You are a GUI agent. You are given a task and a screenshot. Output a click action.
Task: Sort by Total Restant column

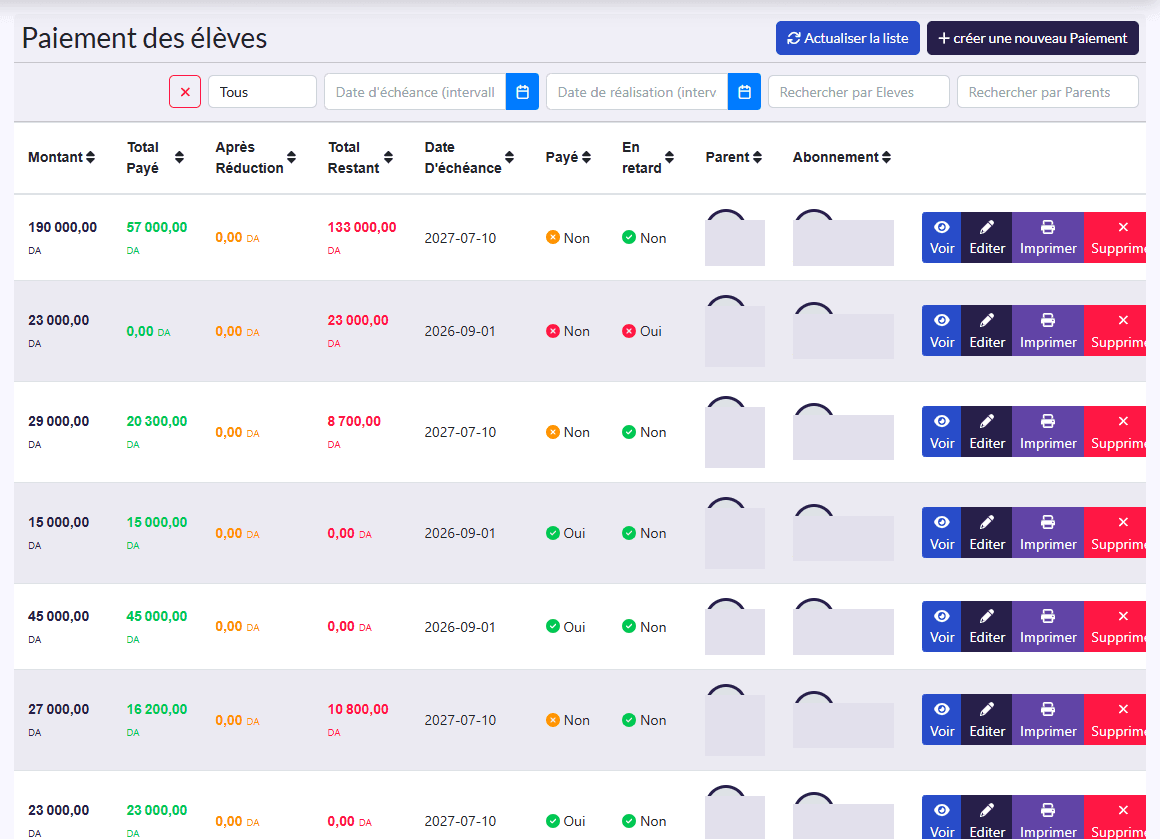point(360,158)
